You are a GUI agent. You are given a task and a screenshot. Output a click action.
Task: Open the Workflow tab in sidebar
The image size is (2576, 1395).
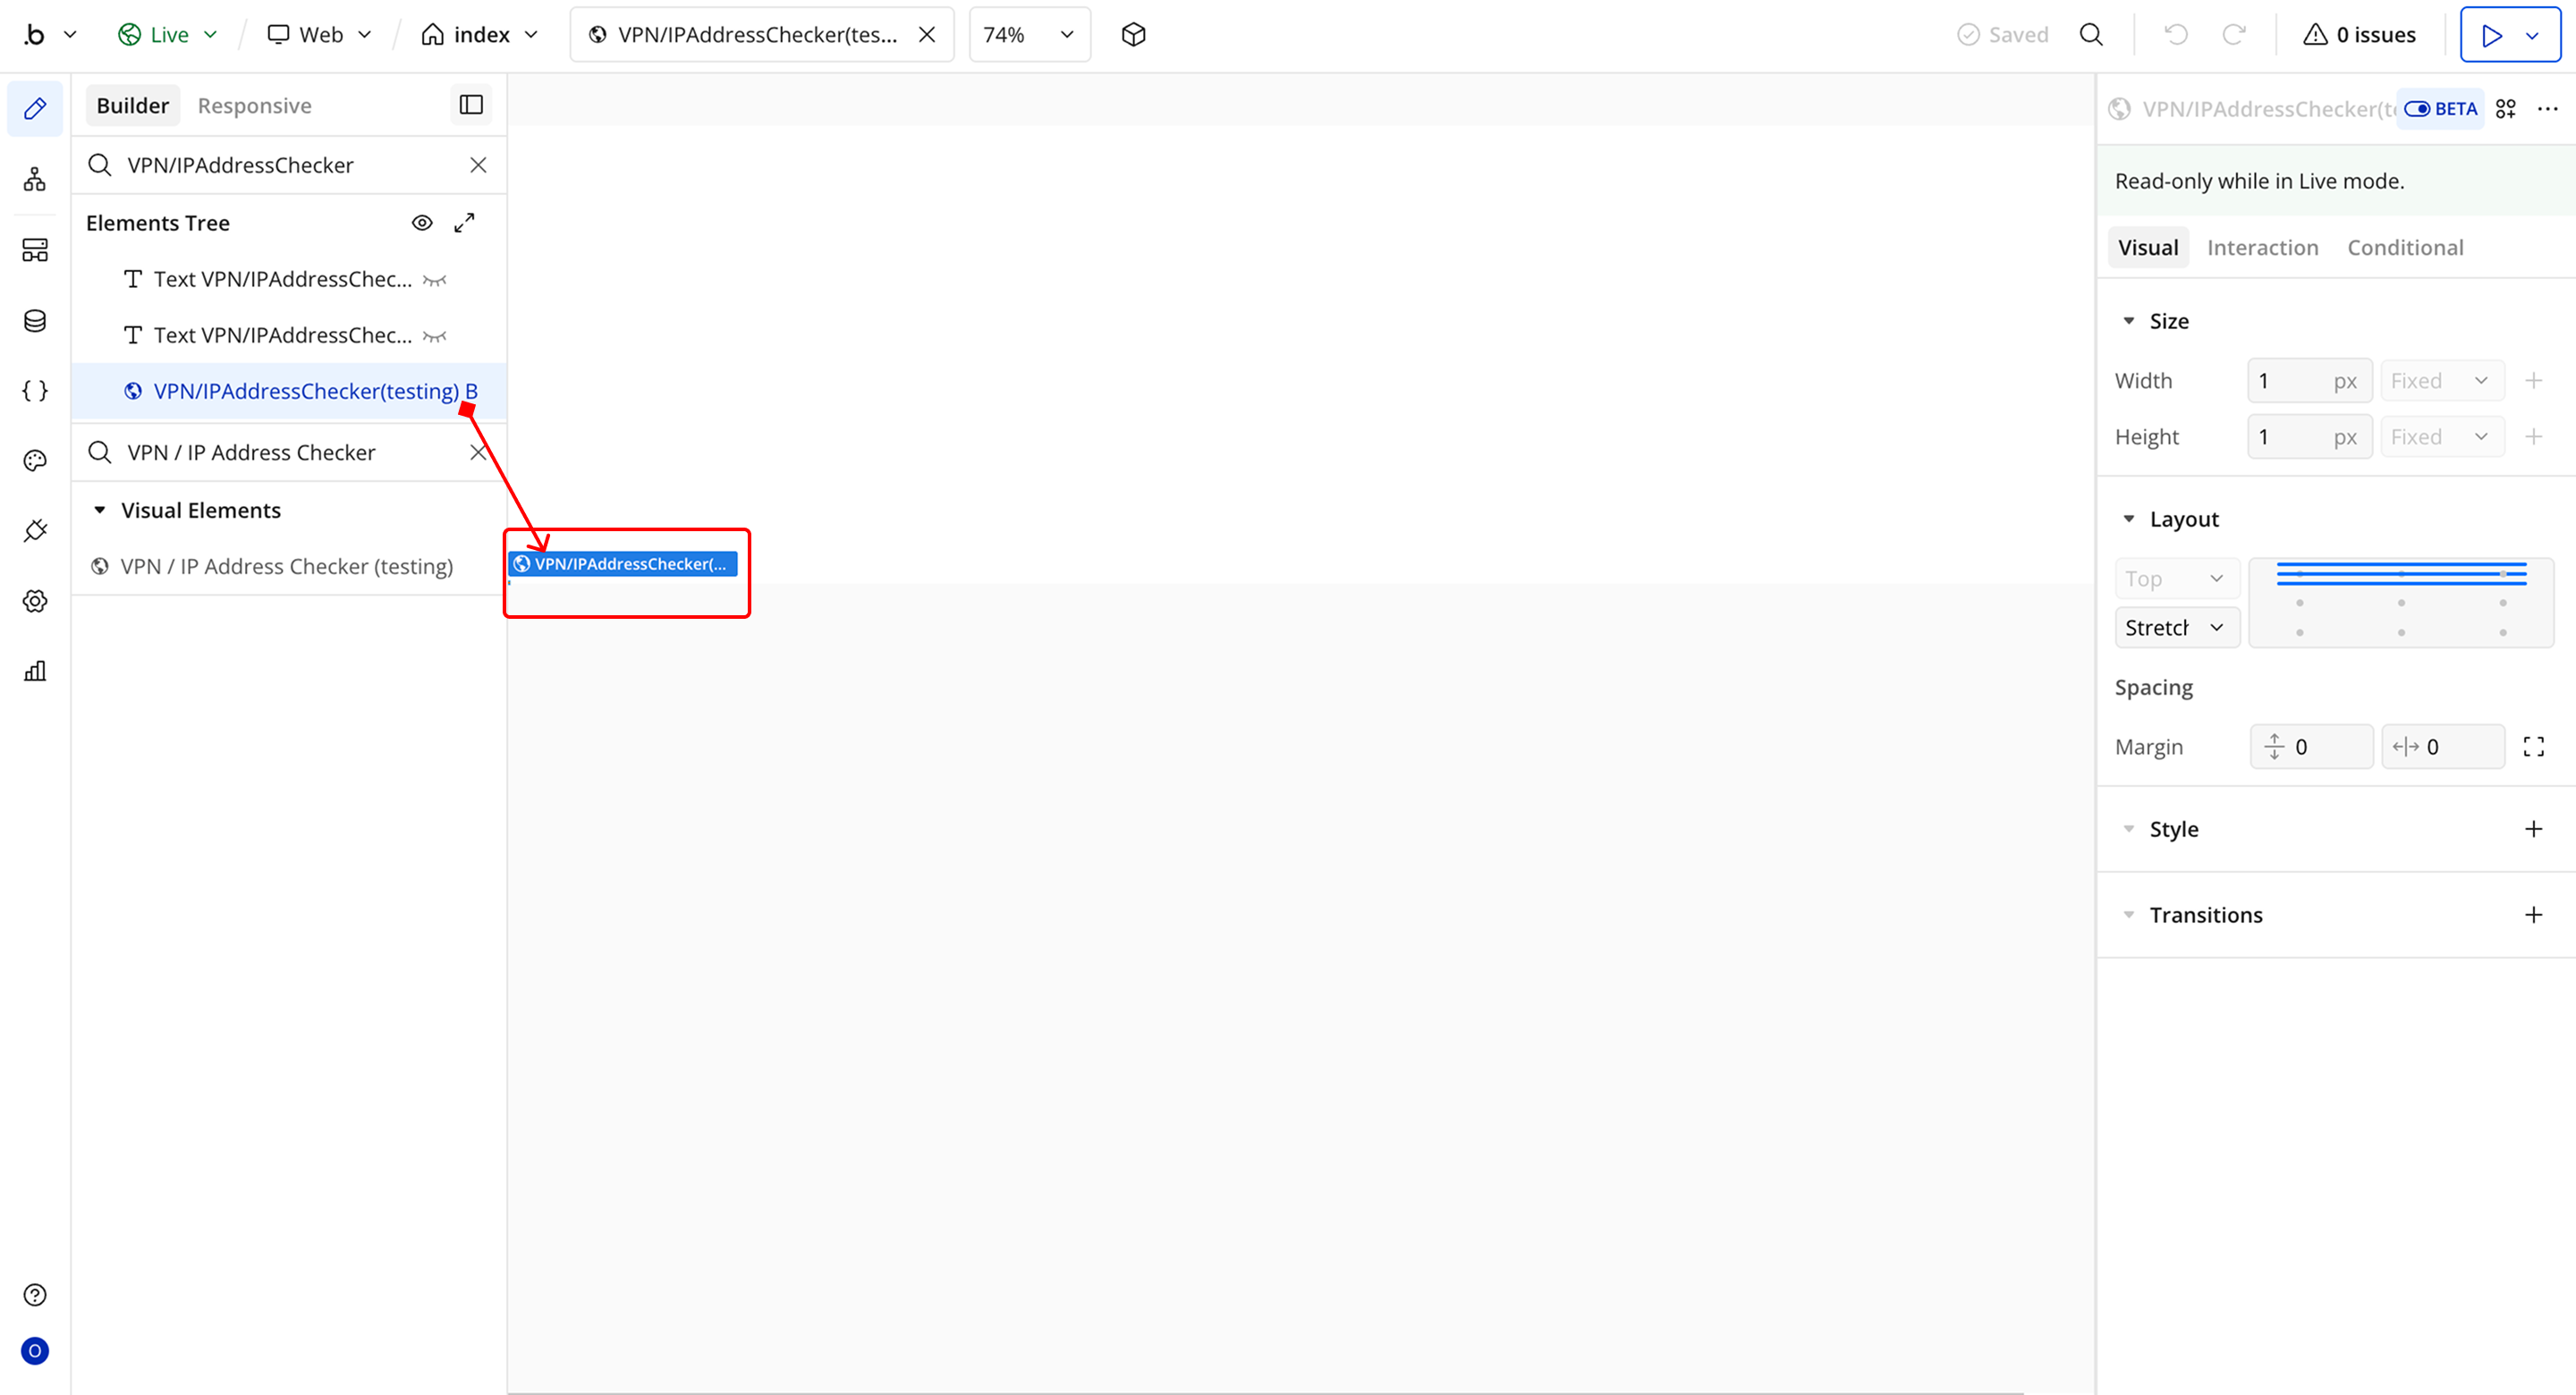(x=35, y=180)
